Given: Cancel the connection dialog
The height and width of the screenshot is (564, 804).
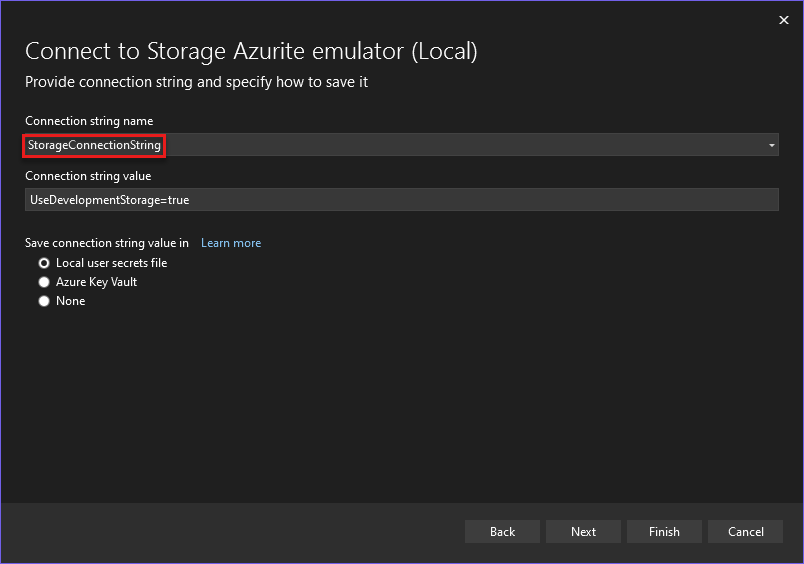Looking at the screenshot, I should click(x=745, y=532).
